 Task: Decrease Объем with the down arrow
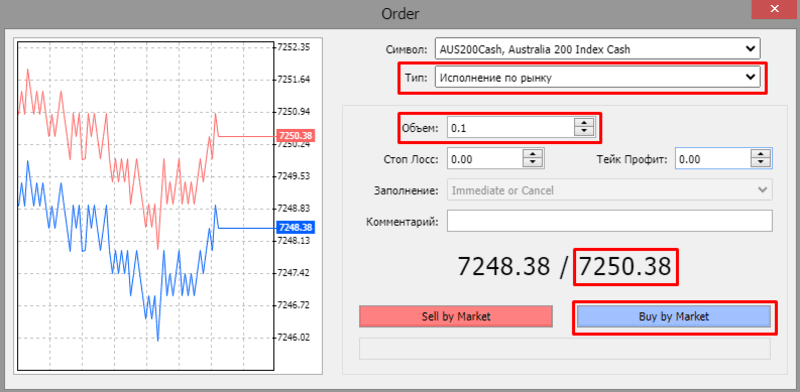click(584, 132)
